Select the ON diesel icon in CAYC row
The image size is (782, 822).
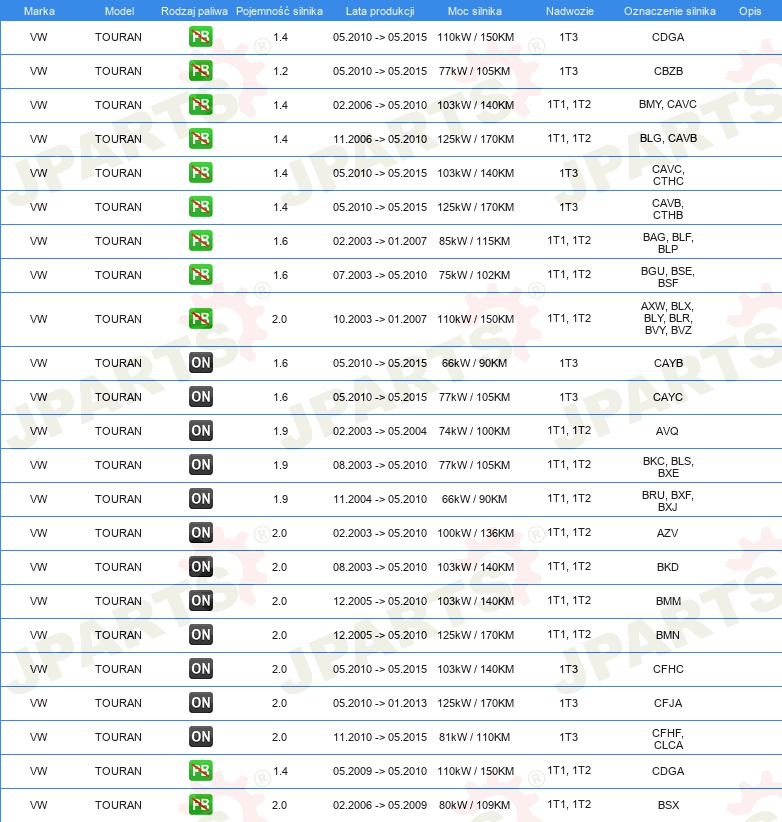point(201,397)
